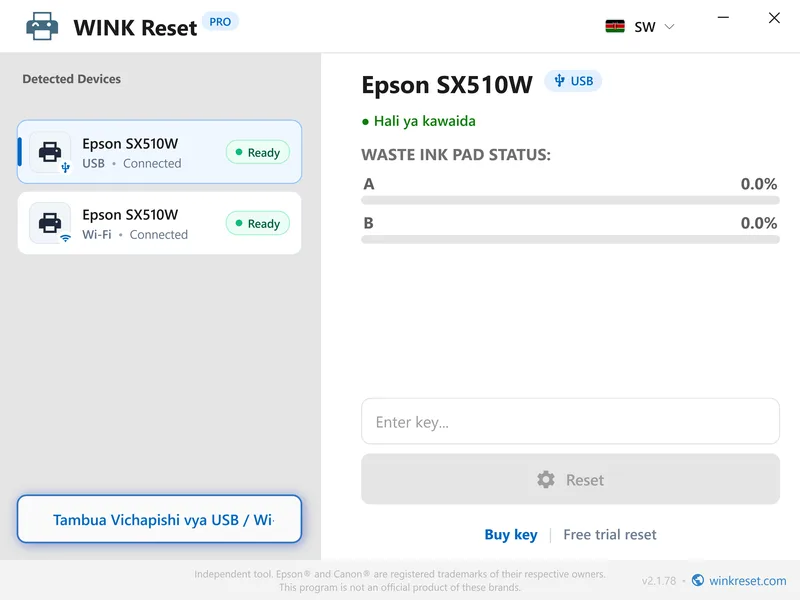Click waste ink pad B progress bar
Viewport: 800px width, 600px height.
(x=570, y=239)
